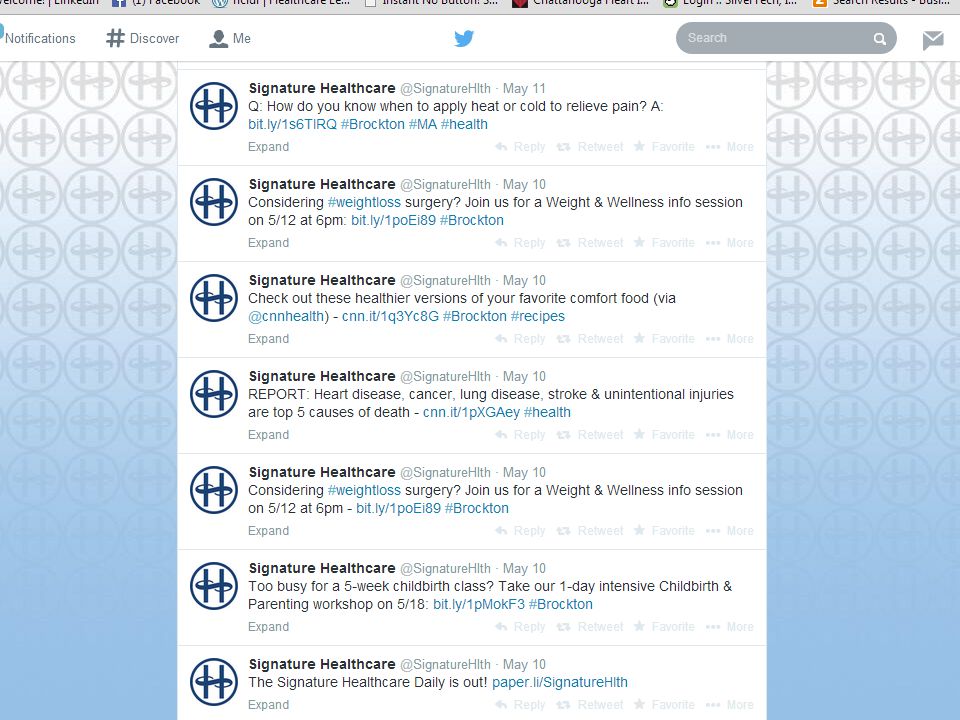Click the May 11 tweet timestamp
The height and width of the screenshot is (720, 960).
click(x=523, y=89)
